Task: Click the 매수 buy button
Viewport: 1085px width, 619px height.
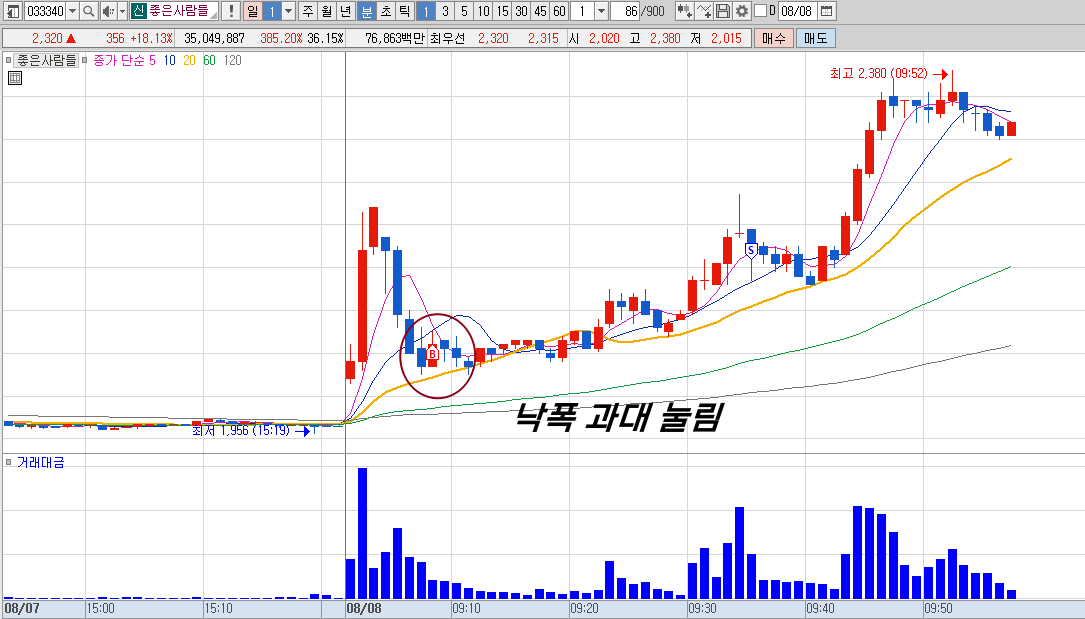Action: [x=773, y=38]
